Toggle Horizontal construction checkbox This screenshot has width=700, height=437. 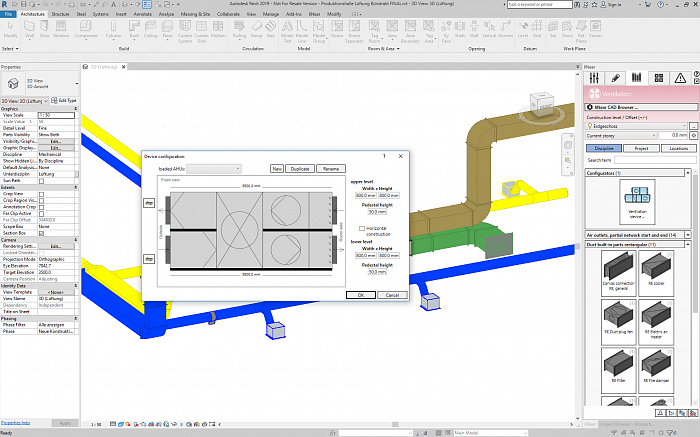coord(362,228)
